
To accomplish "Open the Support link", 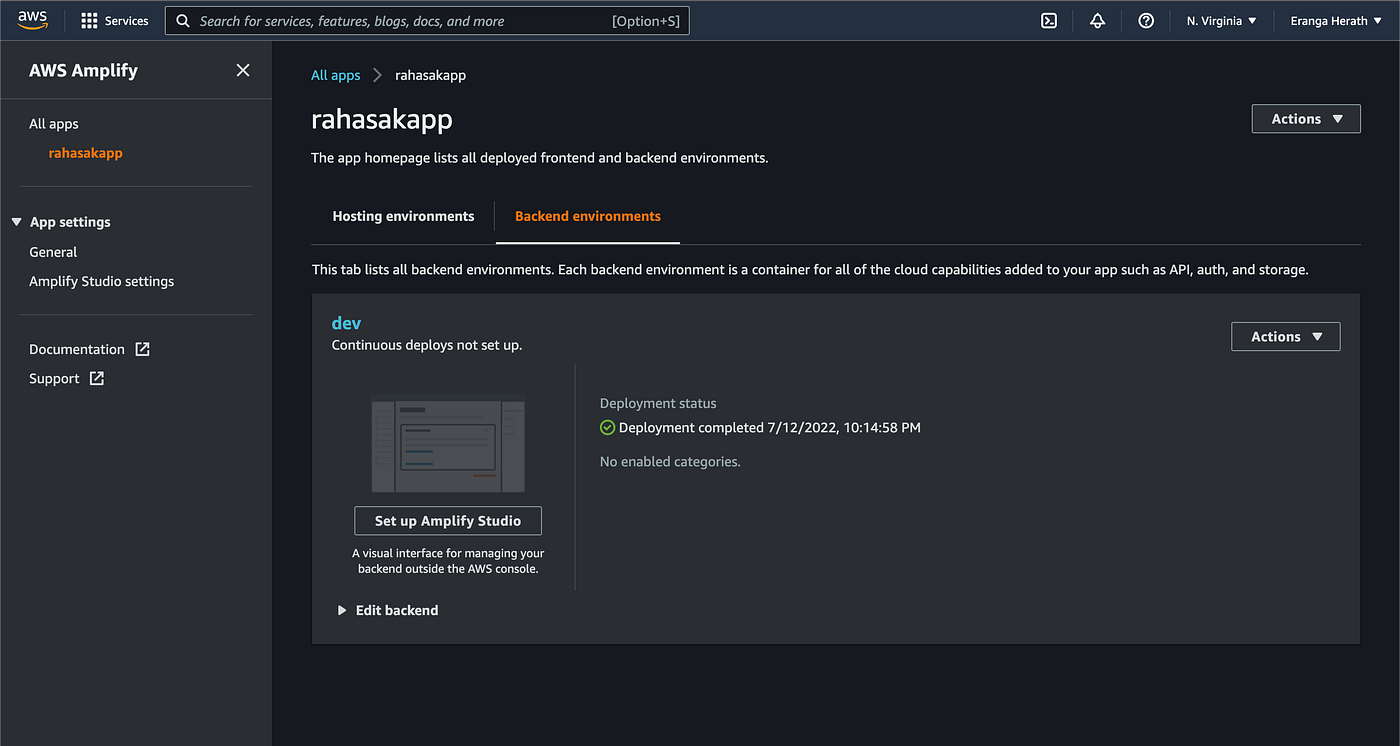I will (54, 378).
